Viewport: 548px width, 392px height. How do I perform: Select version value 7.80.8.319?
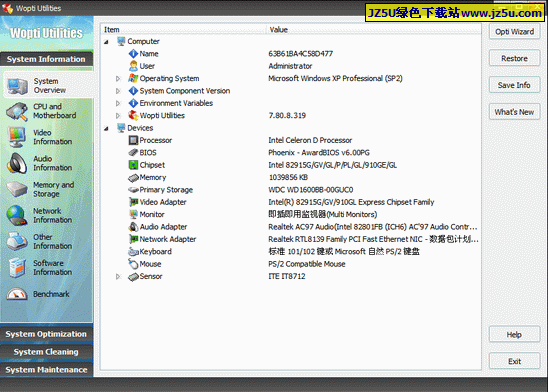[287, 115]
